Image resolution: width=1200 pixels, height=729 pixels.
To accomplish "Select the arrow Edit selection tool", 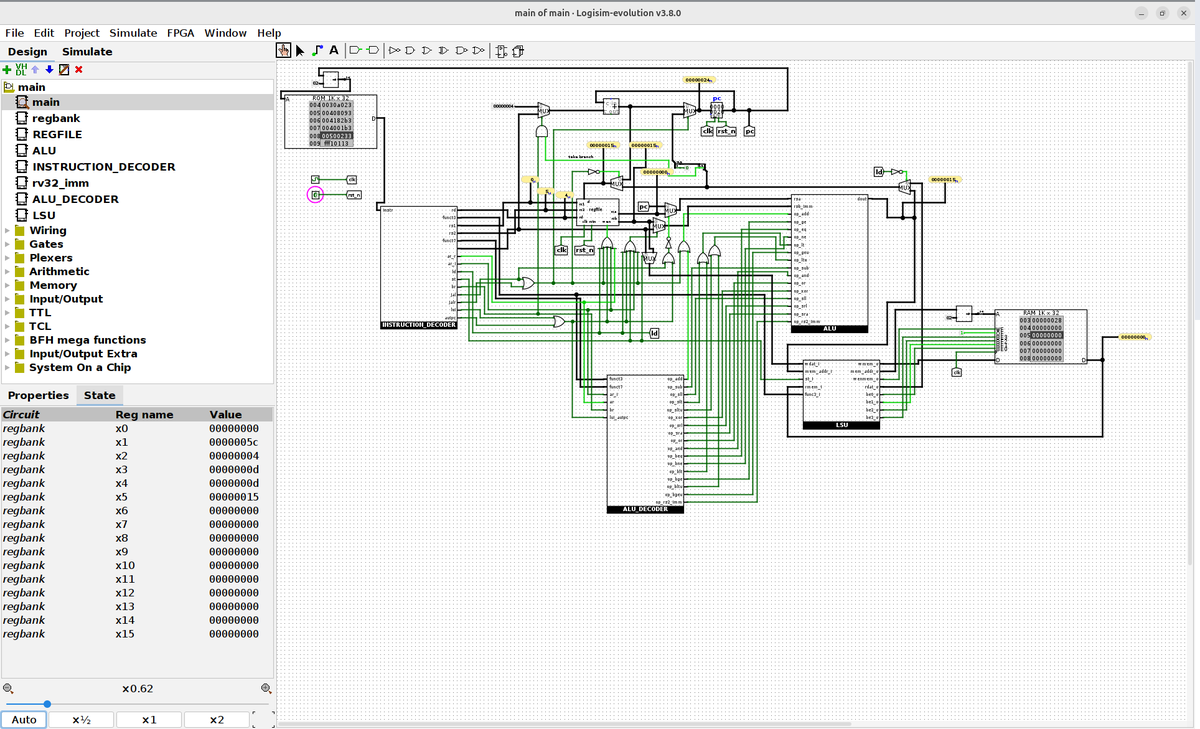I will (300, 50).
